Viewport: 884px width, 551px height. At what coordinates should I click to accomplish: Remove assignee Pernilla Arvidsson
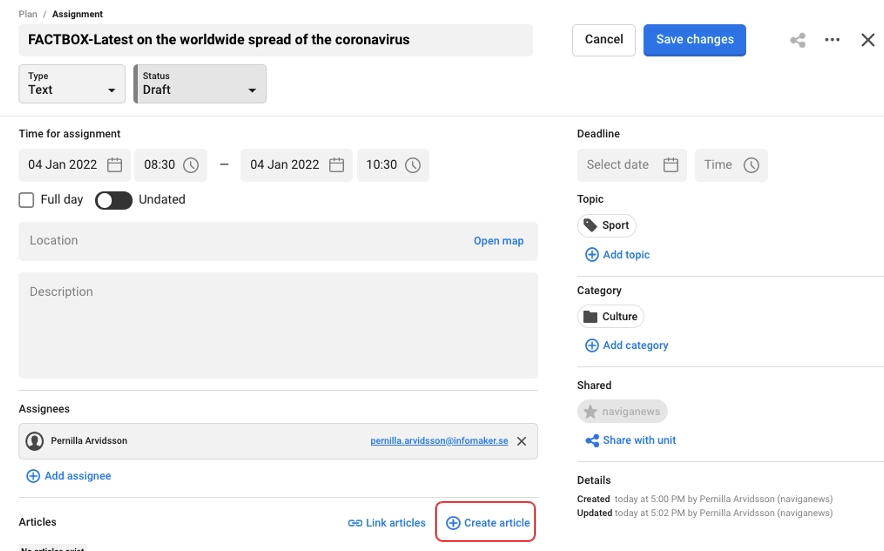click(x=521, y=441)
